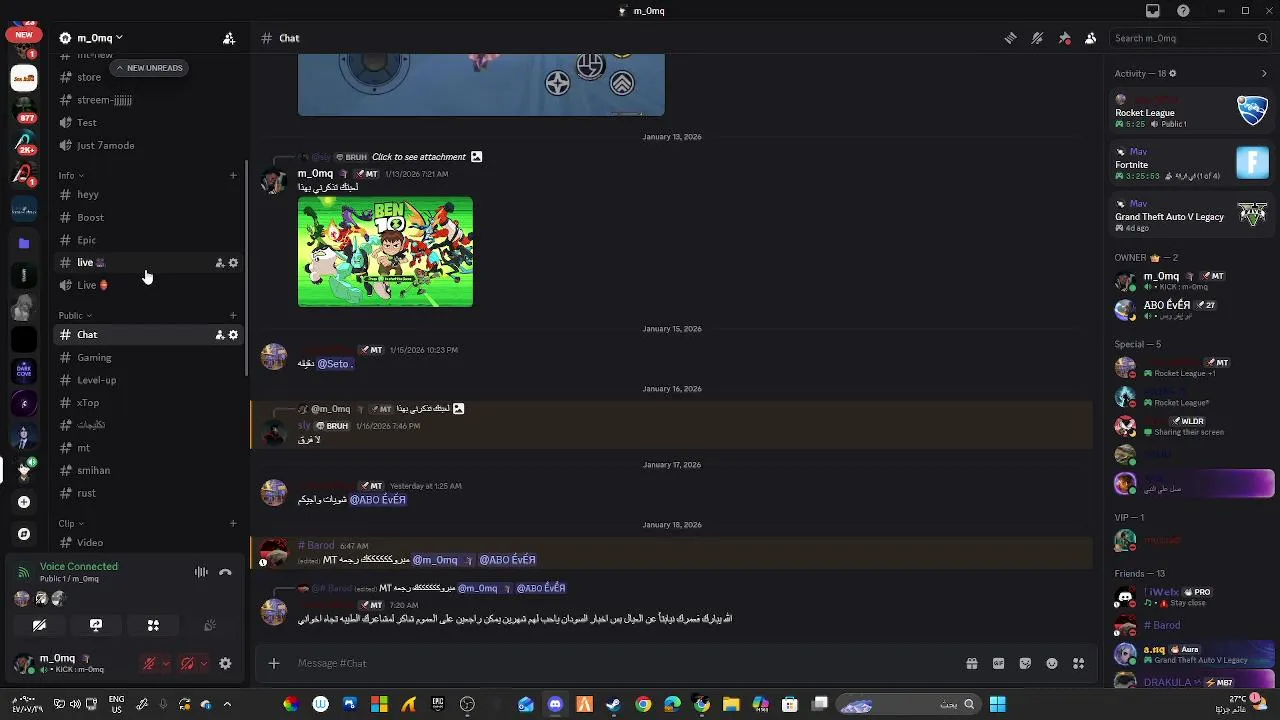
Task: Open GIF picker in message bar
Action: (x=998, y=663)
